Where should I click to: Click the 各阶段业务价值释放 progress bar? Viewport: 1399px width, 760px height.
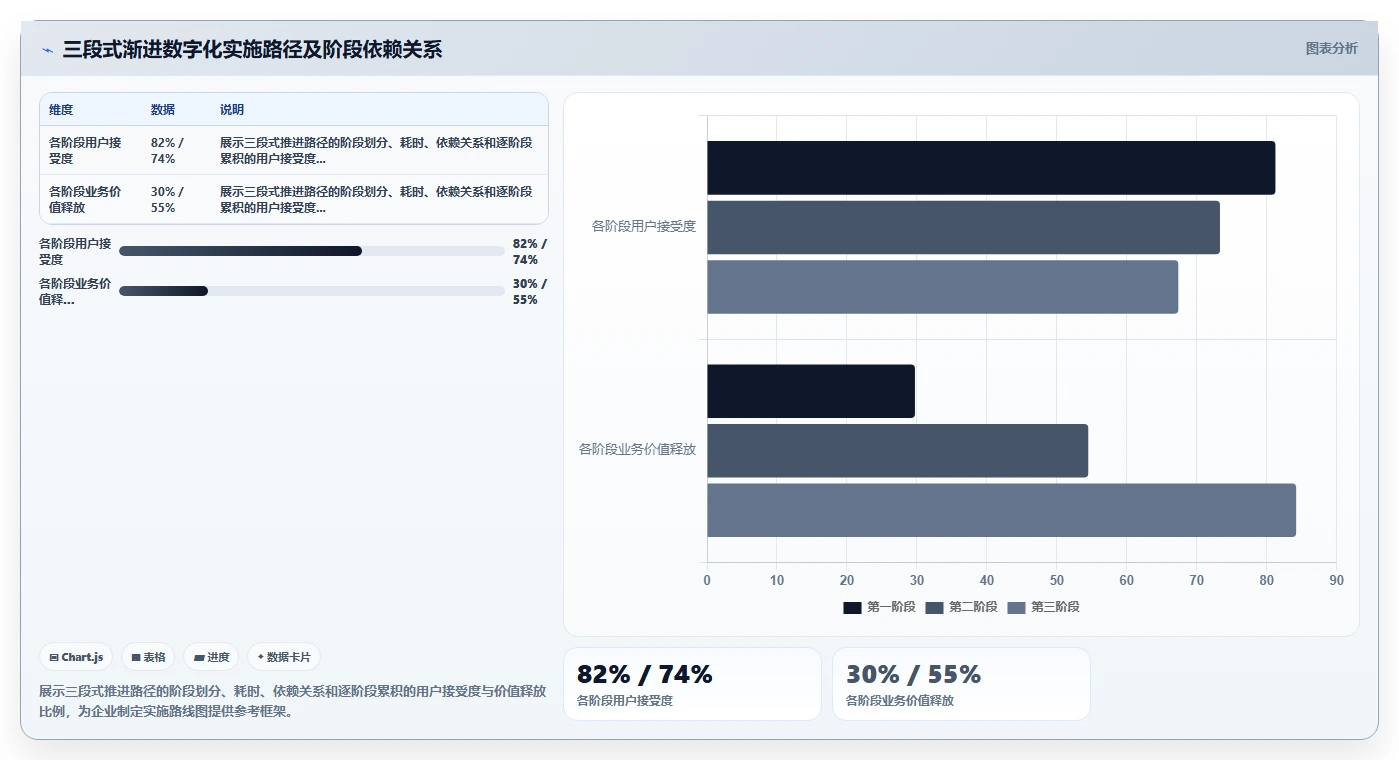pos(311,291)
